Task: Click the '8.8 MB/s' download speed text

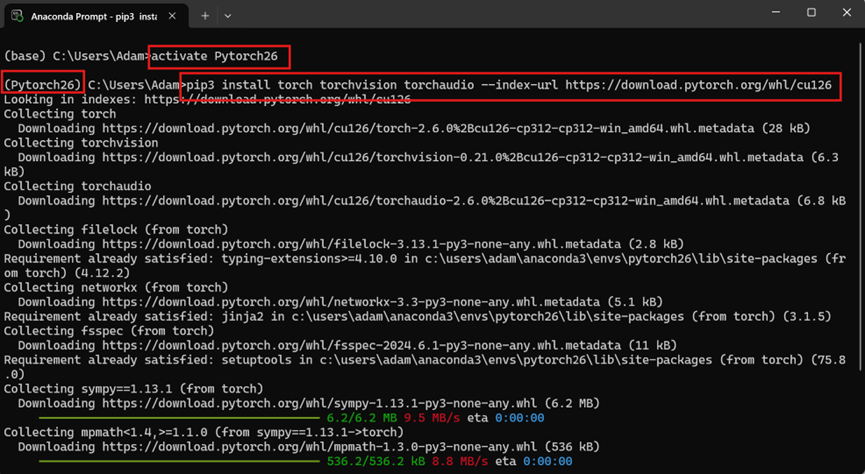Action: (x=460, y=461)
